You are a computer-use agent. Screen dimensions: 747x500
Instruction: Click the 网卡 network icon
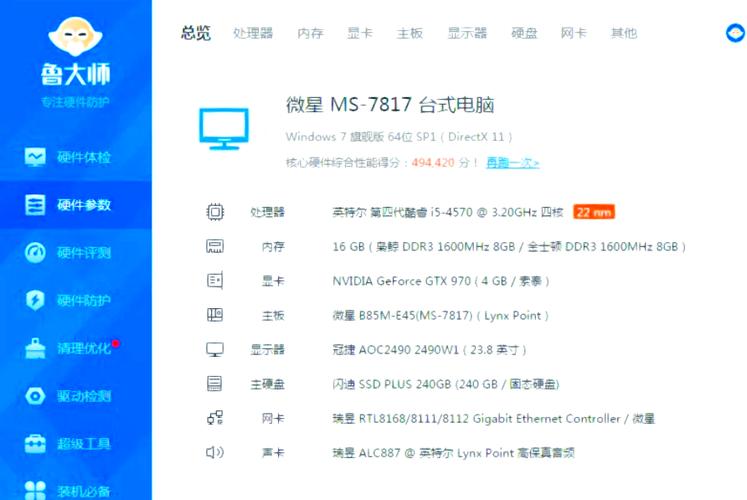pos(215,418)
